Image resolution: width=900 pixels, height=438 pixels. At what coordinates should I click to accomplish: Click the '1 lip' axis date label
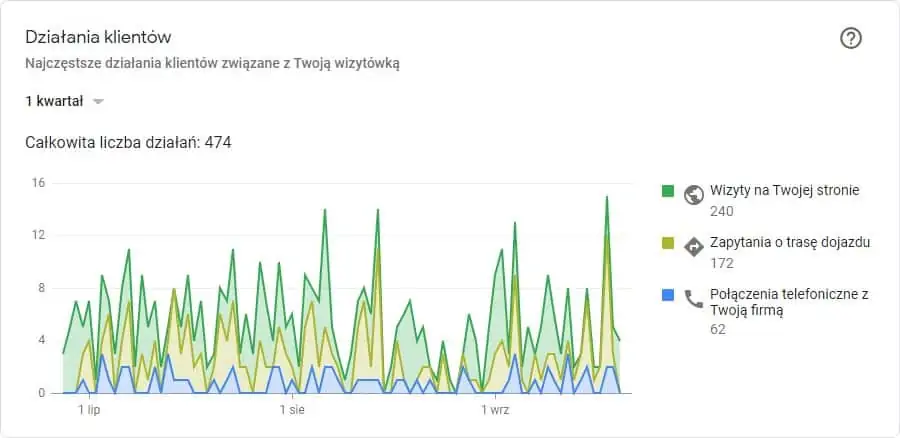(x=89, y=410)
